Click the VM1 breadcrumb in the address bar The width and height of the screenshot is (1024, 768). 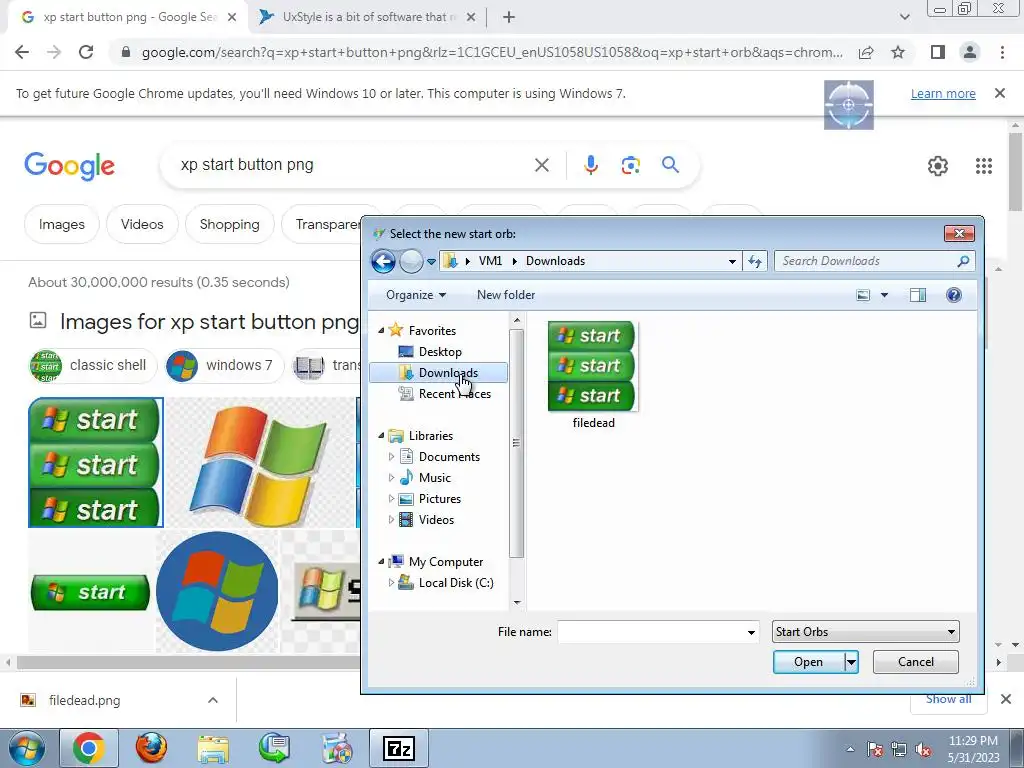490,261
